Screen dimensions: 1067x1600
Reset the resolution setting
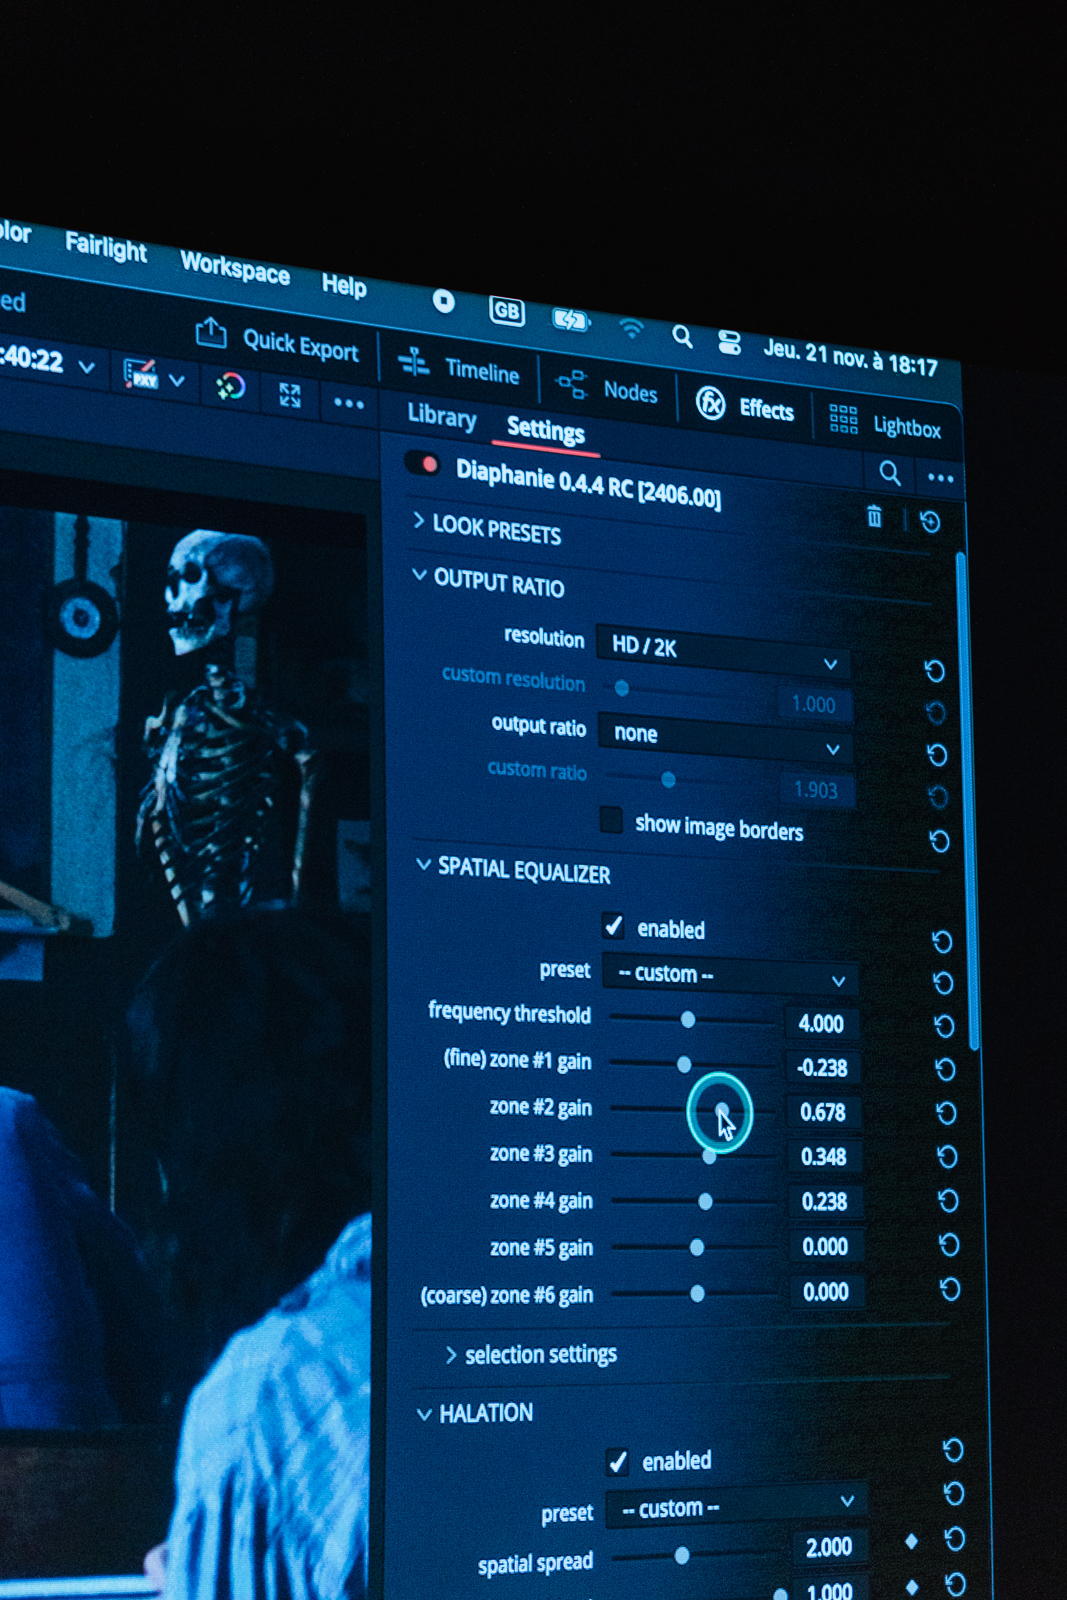934,670
